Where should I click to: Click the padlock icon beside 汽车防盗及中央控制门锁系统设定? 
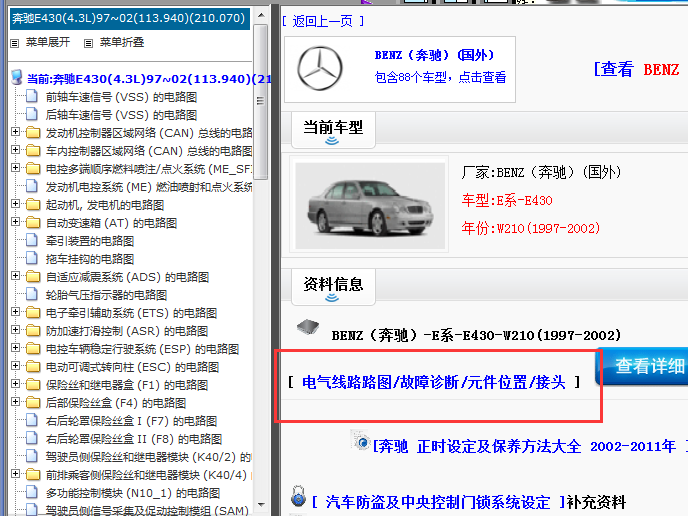click(298, 496)
